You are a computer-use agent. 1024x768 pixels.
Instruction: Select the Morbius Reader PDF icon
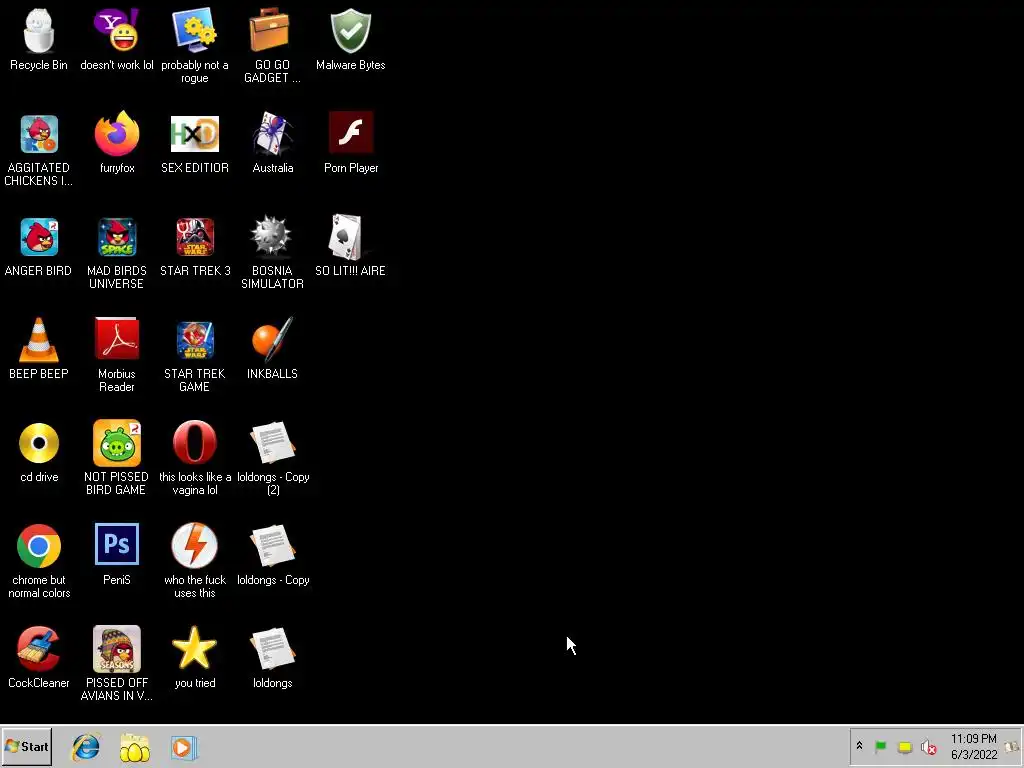(x=117, y=339)
